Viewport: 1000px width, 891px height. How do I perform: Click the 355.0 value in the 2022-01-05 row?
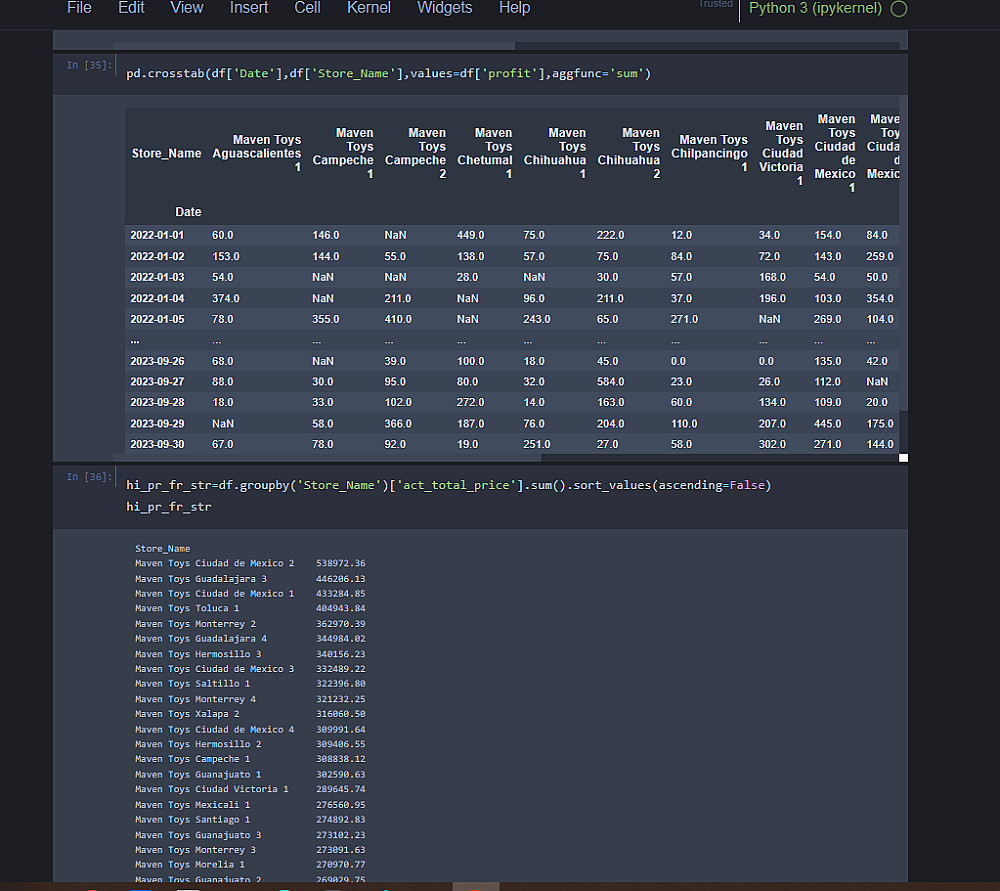pos(326,319)
